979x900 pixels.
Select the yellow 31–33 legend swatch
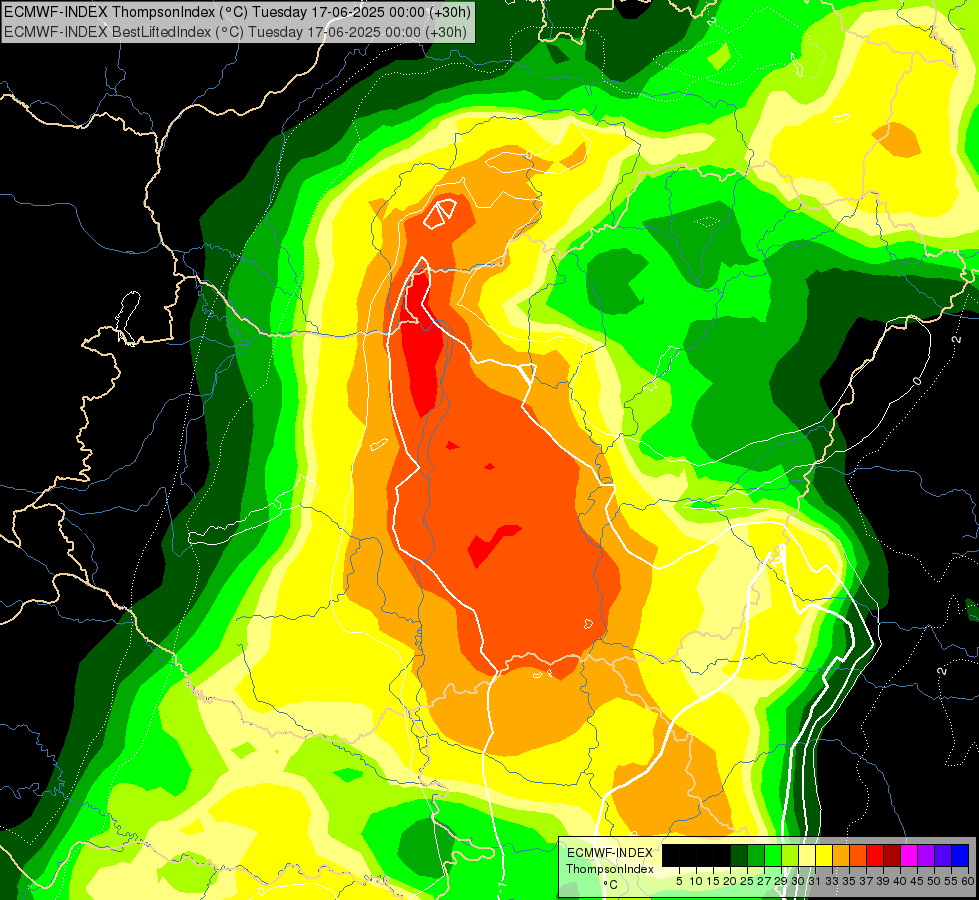tap(824, 855)
